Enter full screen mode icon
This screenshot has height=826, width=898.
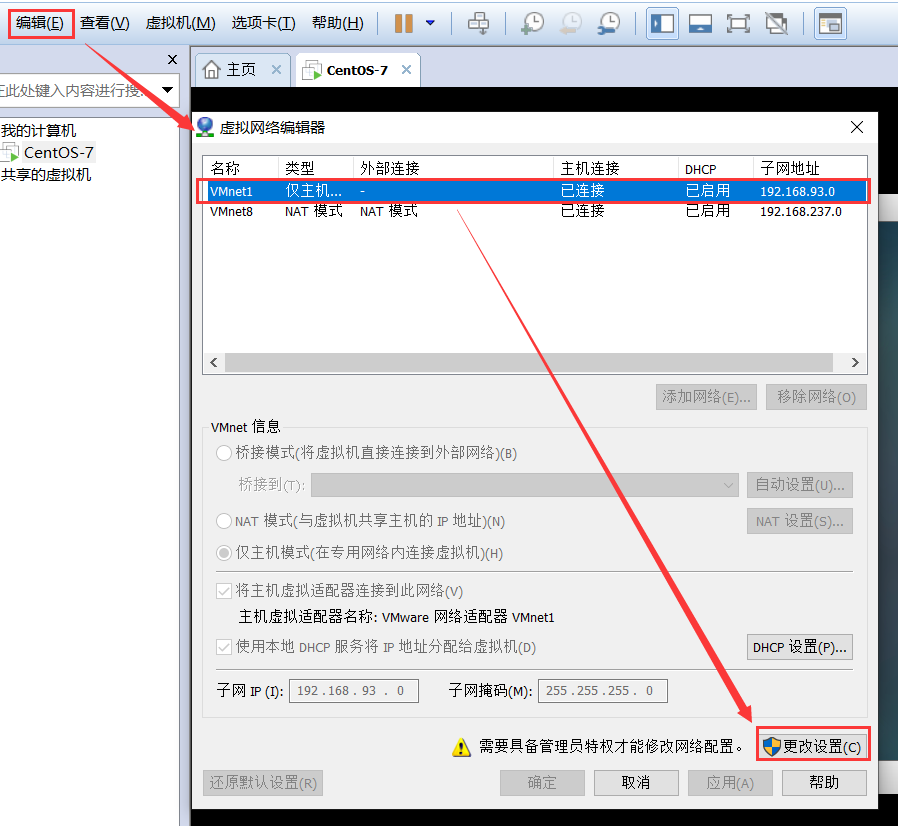(738, 23)
